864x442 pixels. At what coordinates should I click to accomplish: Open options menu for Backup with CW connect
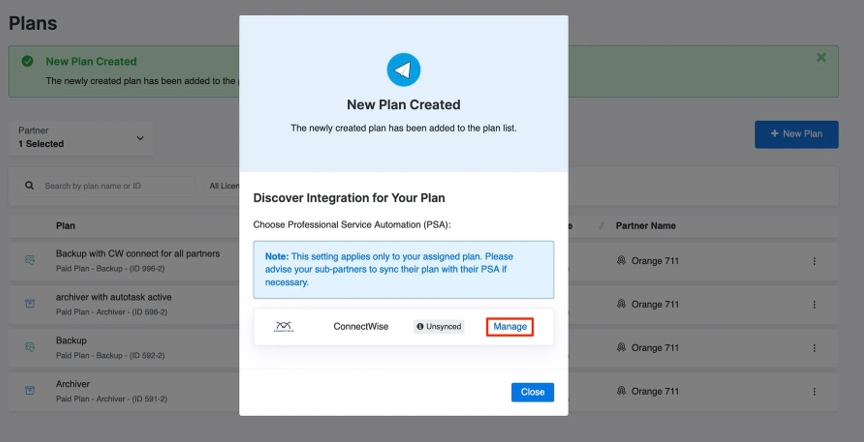[814, 261]
